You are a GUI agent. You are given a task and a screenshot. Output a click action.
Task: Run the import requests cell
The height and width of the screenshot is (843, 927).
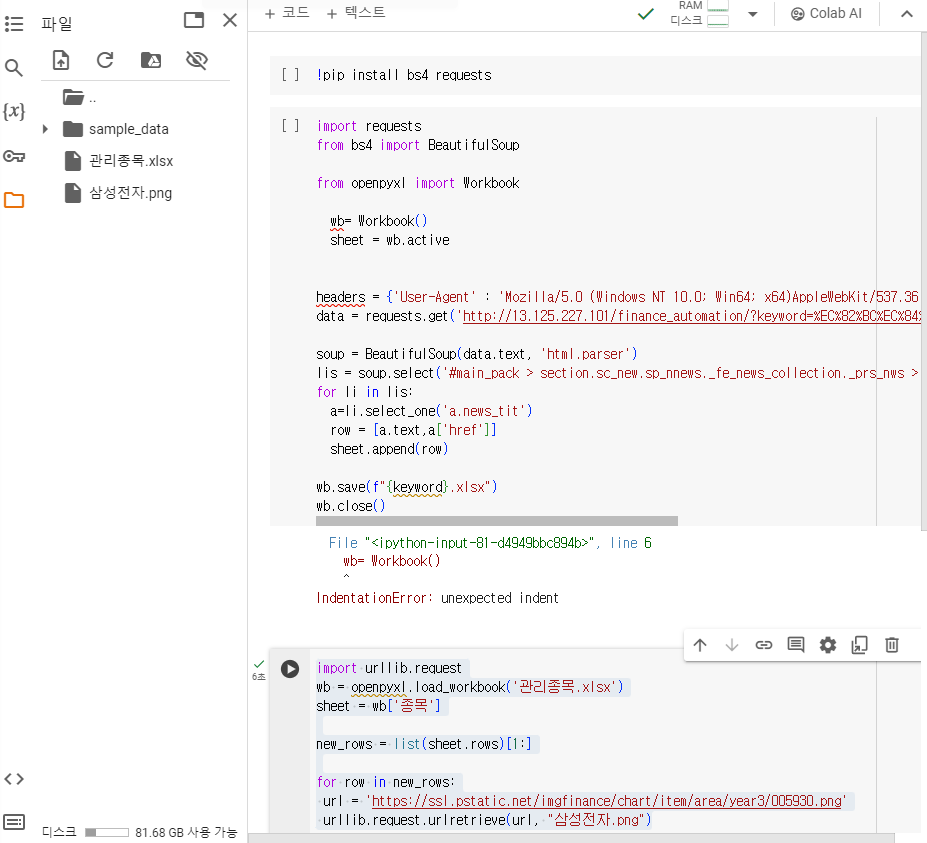[290, 125]
